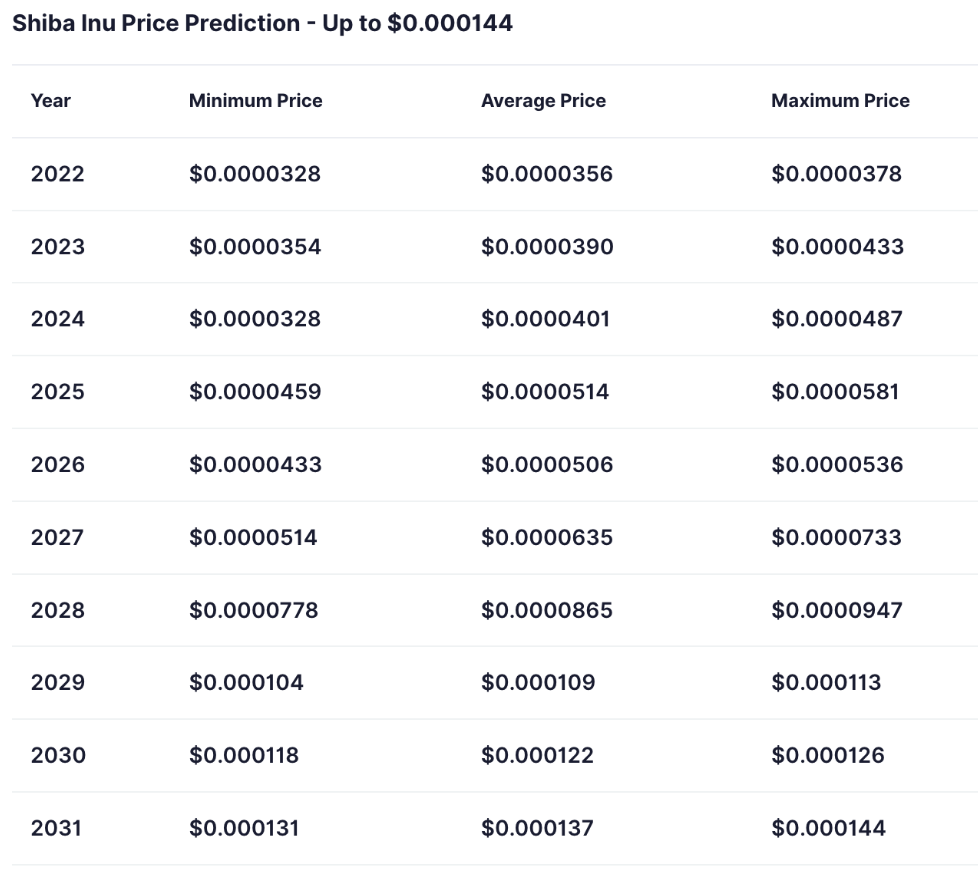
Task: Click the 2025 maximum price $0.0000581
Action: pos(835,392)
